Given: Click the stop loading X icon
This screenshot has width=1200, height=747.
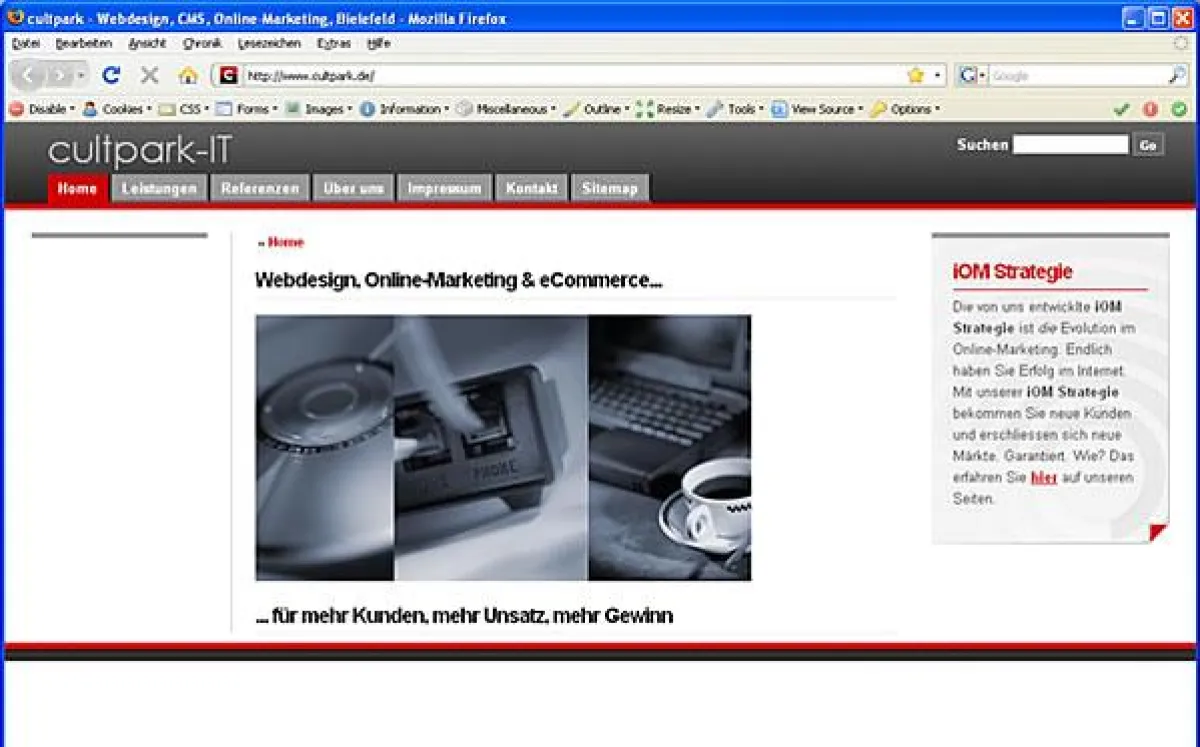Looking at the screenshot, I should click(x=150, y=75).
